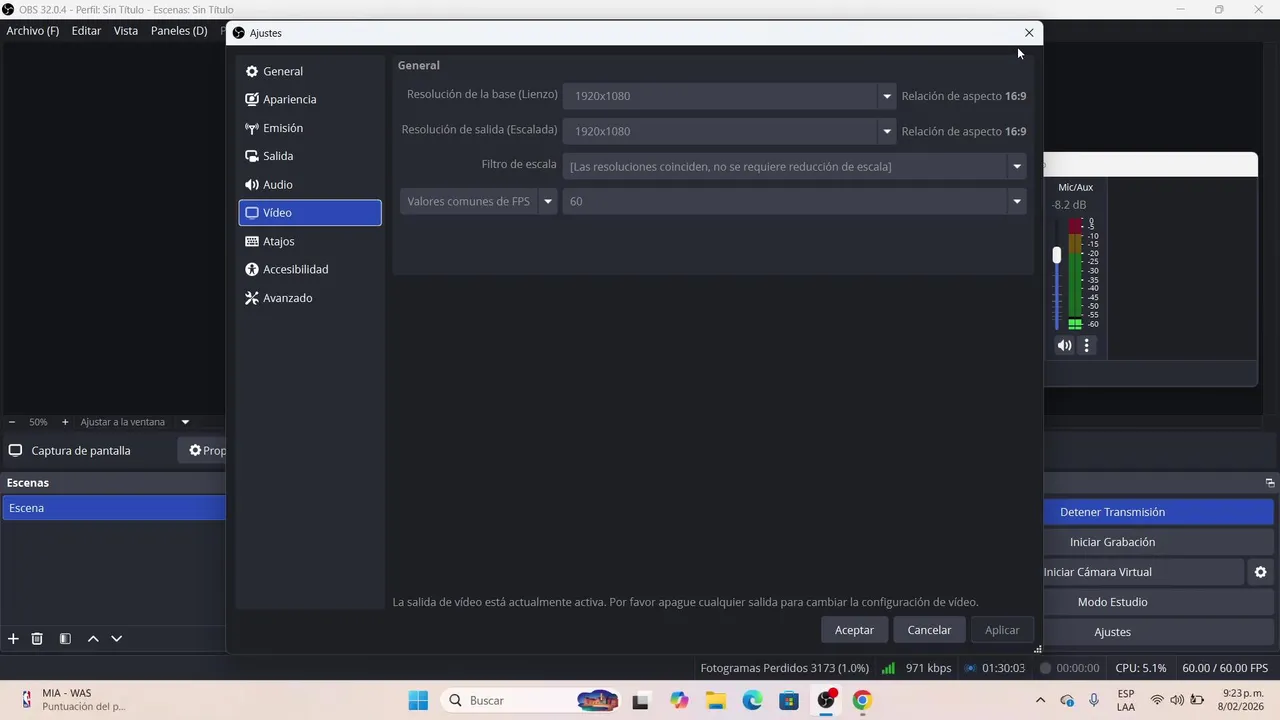Expand the 60 FPS value dropdown
This screenshot has height=720, width=1280.
tap(1017, 201)
